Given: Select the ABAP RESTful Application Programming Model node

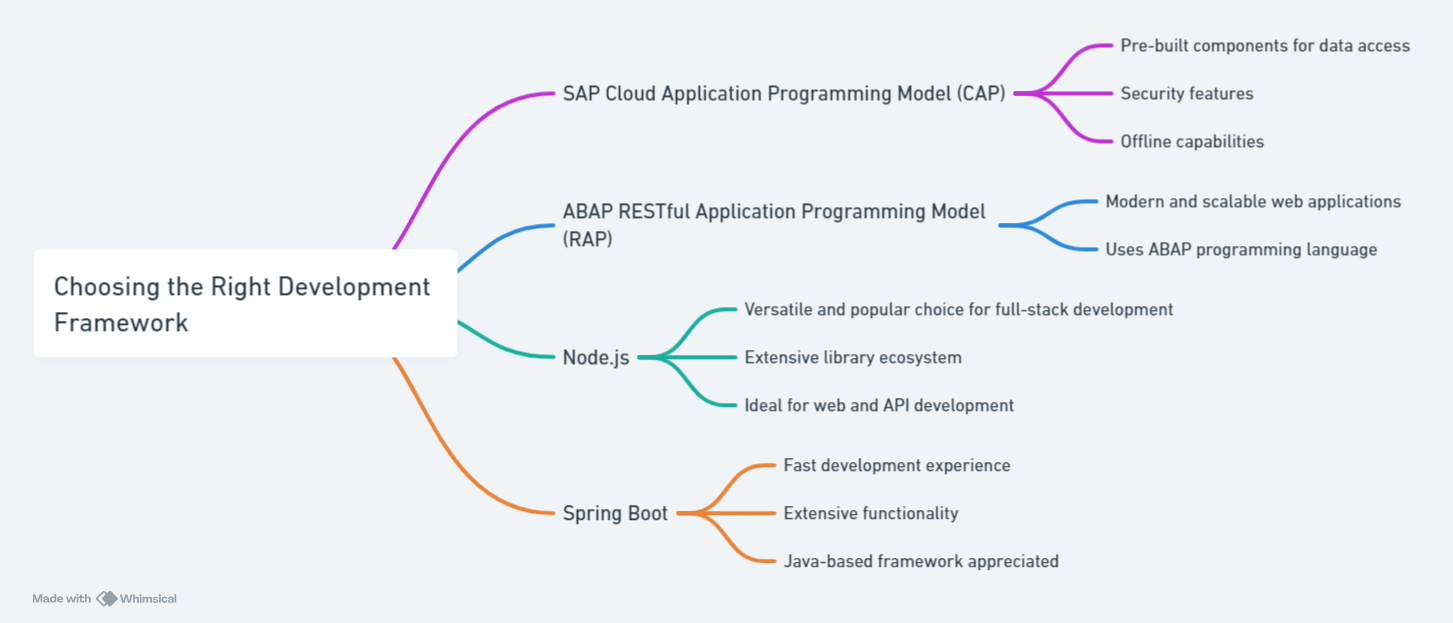Looking at the screenshot, I should (773, 224).
